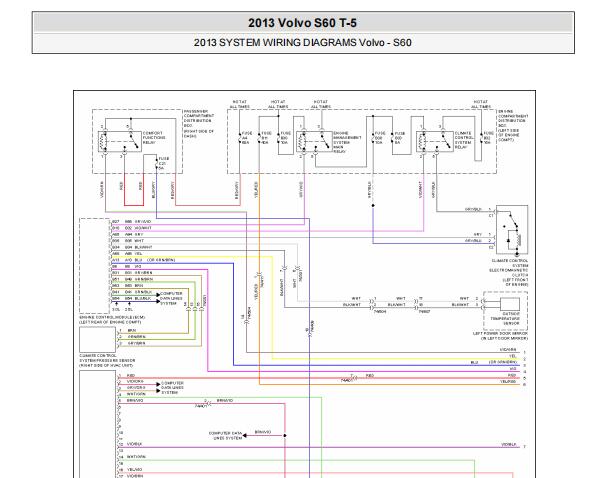Image resolution: width=604 pixels, height=478 pixels.
Task: Click the leftmost "HOT AT ALL TIMES" label
Action: coord(240,104)
